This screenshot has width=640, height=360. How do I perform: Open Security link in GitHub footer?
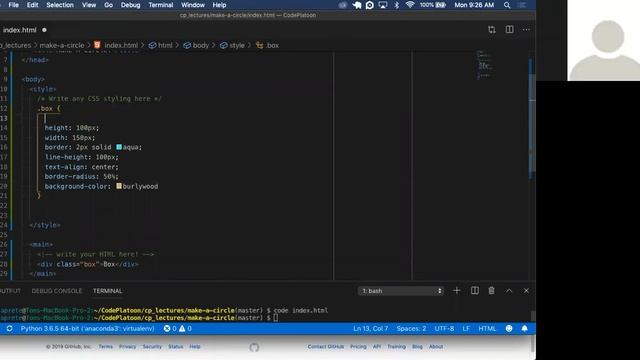point(152,347)
